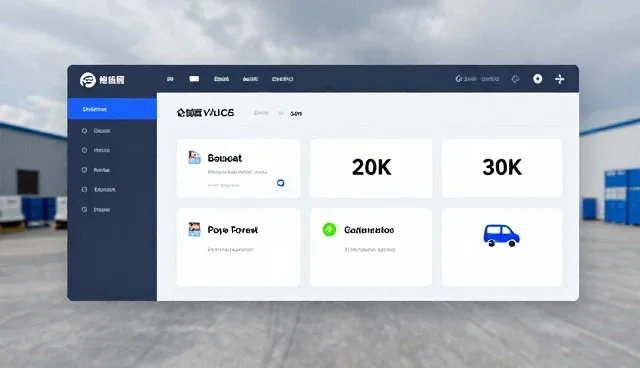Click the white chat bubble header icon

click(x=194, y=79)
